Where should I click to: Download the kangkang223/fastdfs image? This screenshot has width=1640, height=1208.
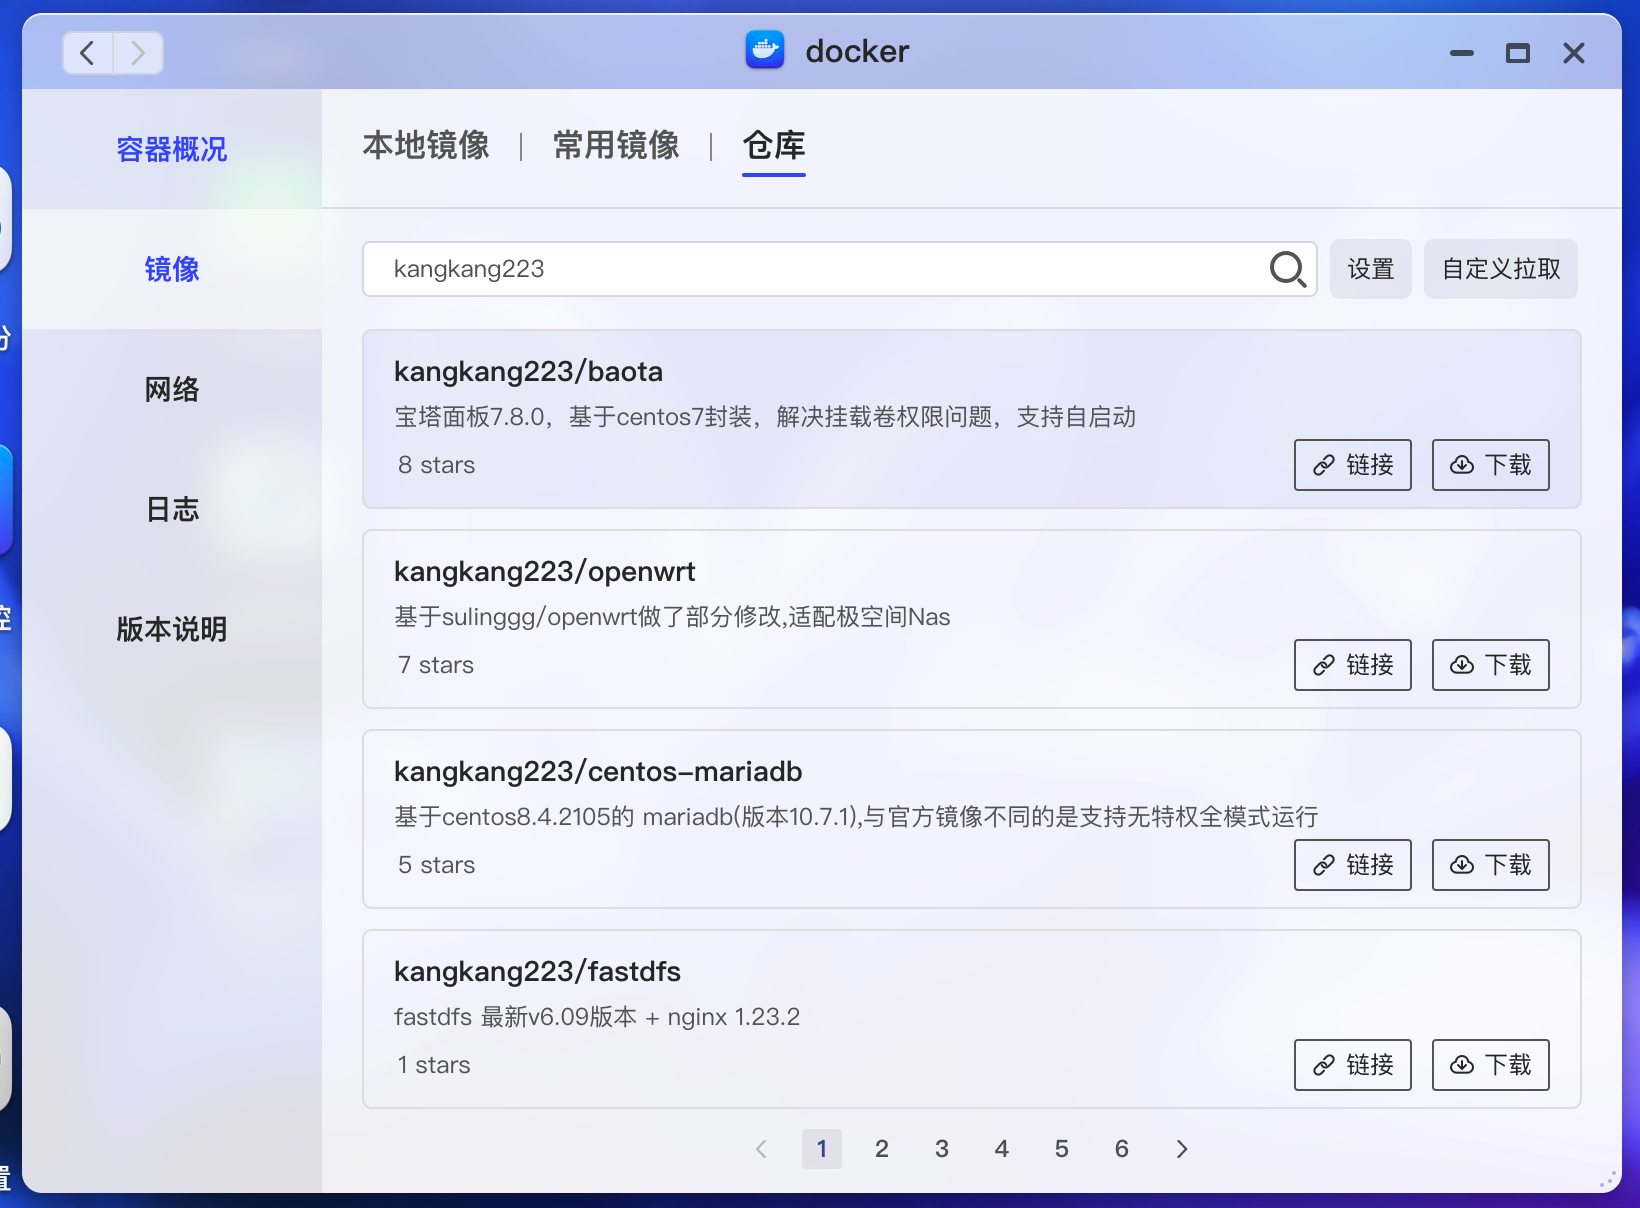(x=1491, y=1065)
